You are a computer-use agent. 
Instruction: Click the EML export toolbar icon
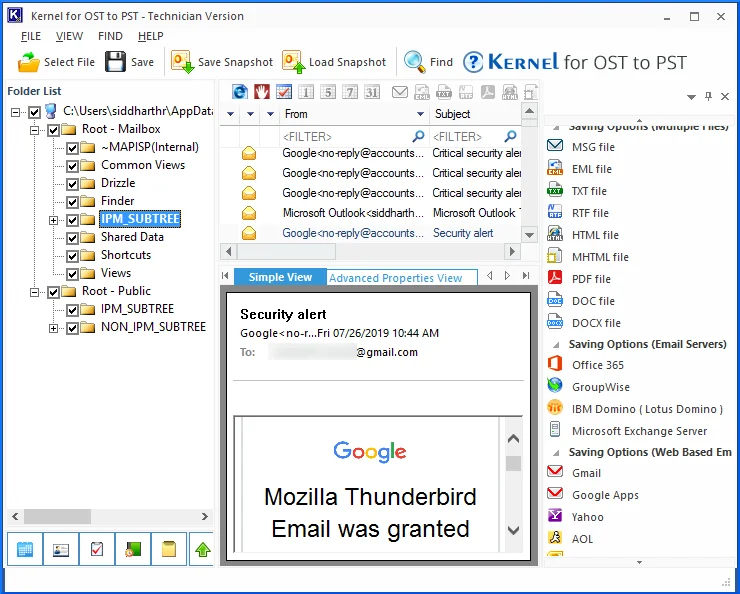click(x=422, y=92)
